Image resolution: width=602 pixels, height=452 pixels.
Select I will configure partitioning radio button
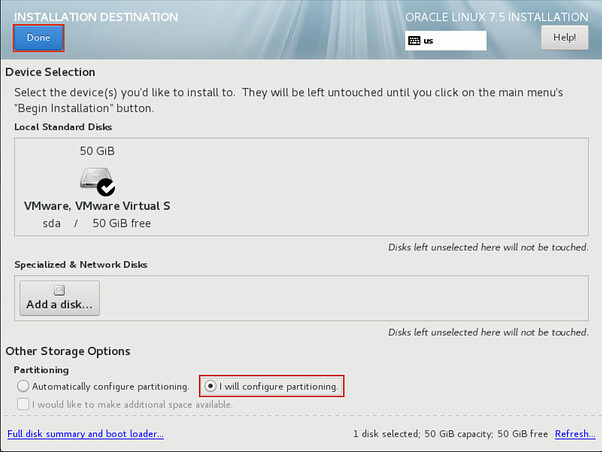pos(210,386)
